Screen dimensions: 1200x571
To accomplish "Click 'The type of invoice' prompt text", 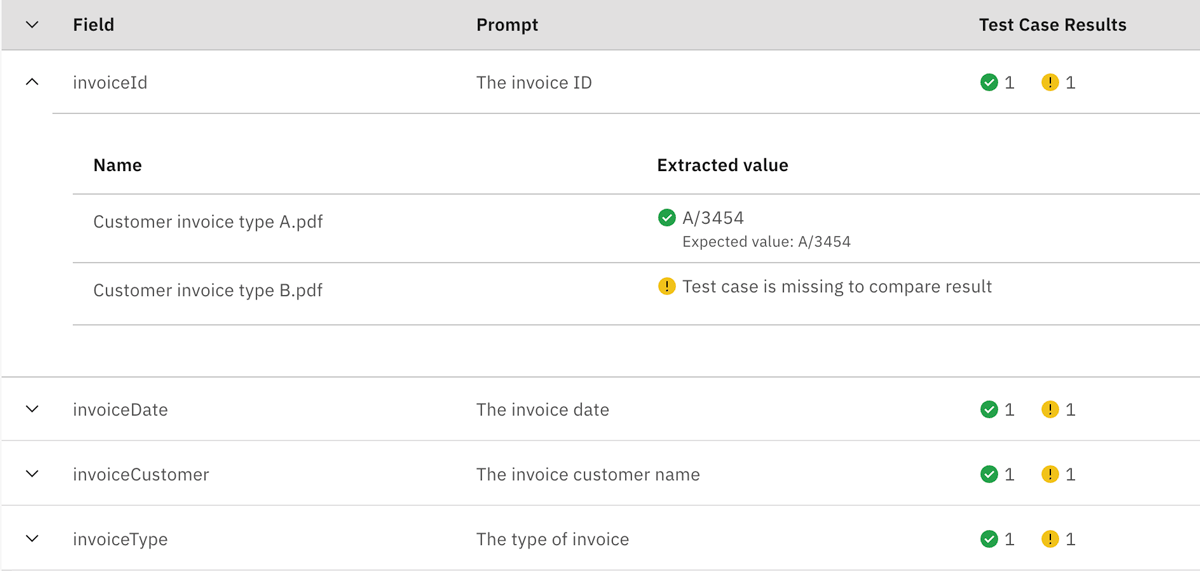I will pyautogui.click(x=552, y=539).
